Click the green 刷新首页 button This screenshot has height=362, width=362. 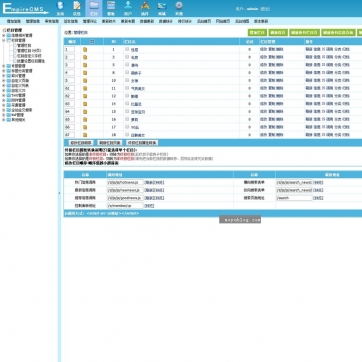point(278,32)
